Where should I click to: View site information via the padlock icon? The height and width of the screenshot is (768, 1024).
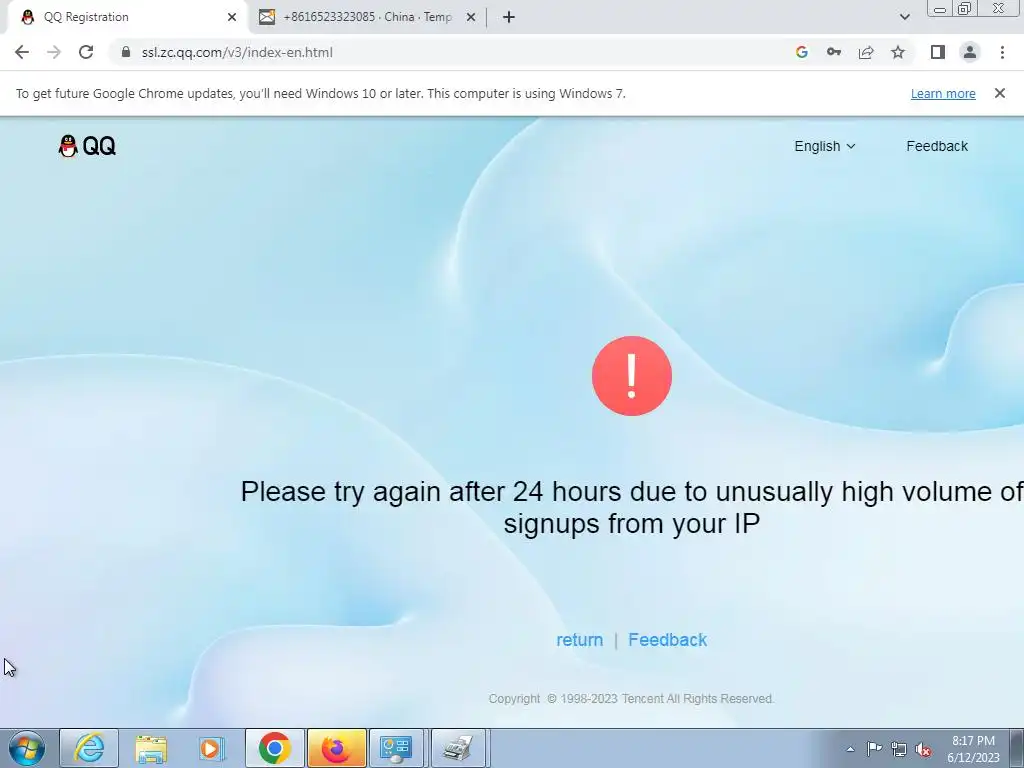pos(126,52)
